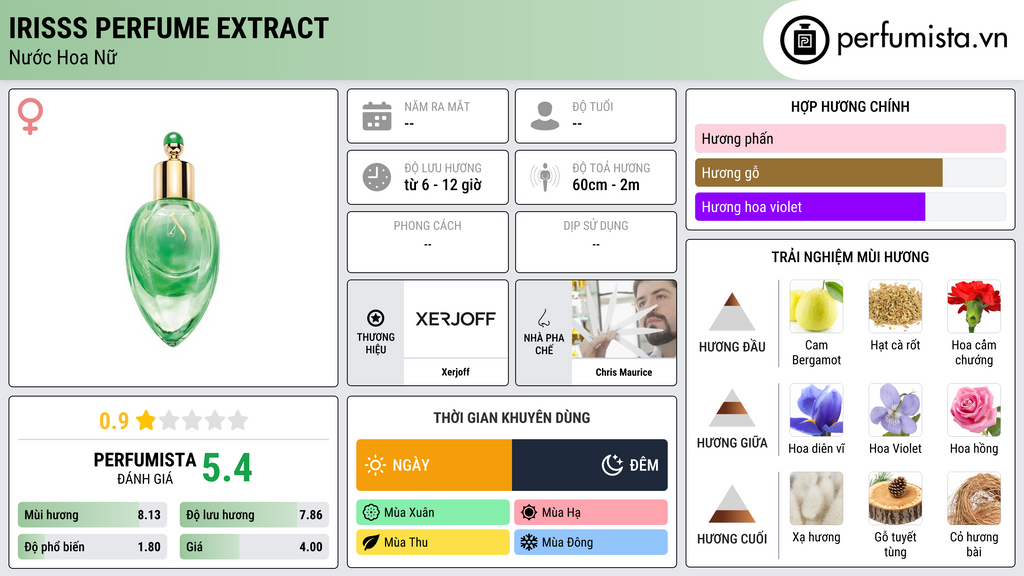Screen dimensions: 1024x576
Task: Click the sun icon beside Mùa Hạ
Action: point(529,513)
